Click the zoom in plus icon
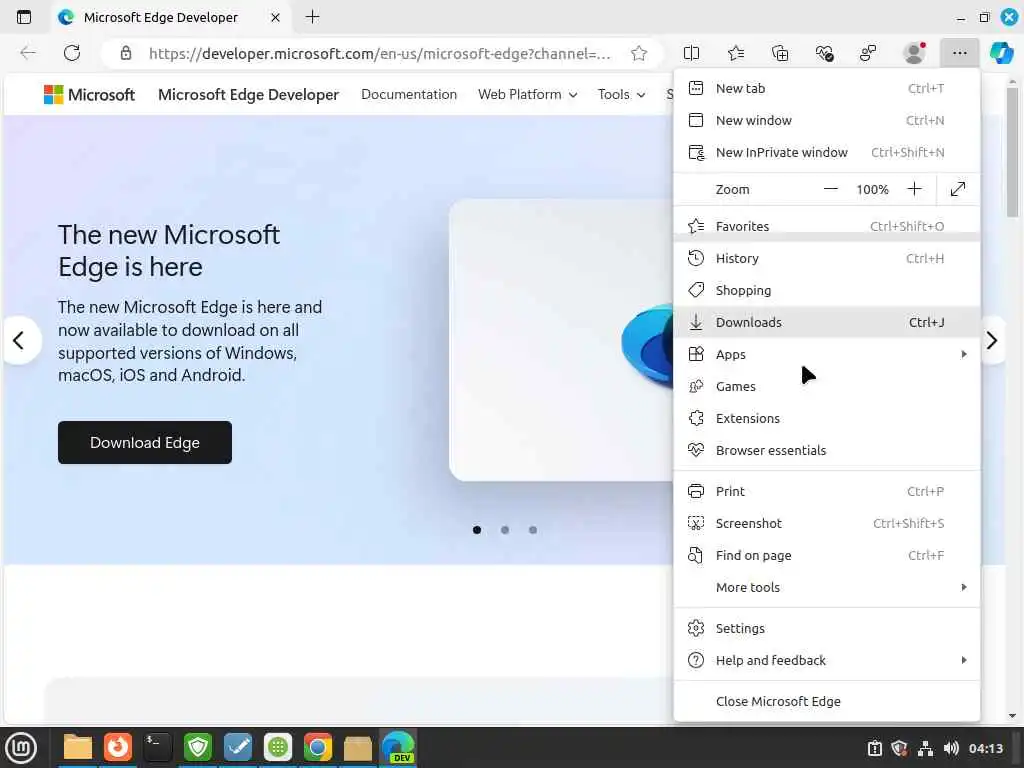The image size is (1024, 768). click(x=914, y=189)
